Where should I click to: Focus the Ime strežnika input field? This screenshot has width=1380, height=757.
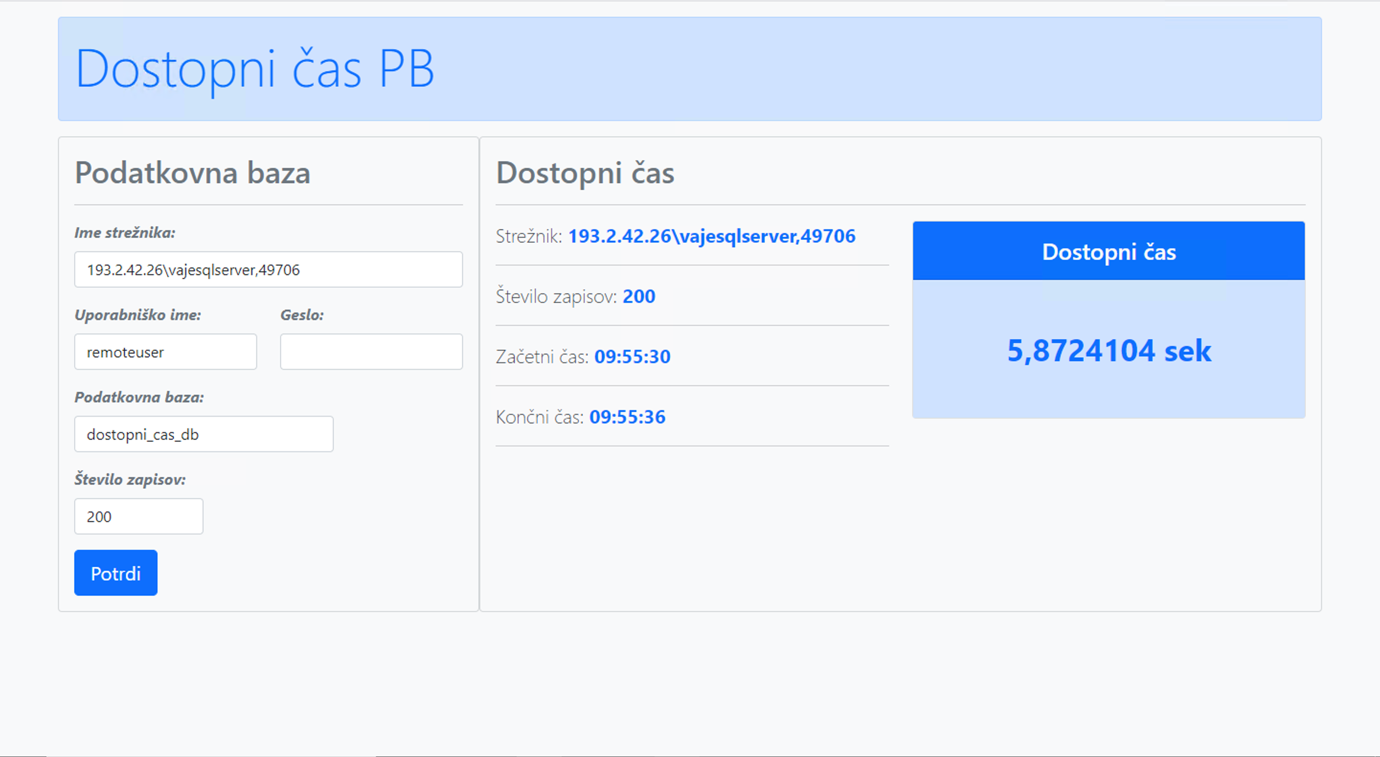(x=268, y=270)
